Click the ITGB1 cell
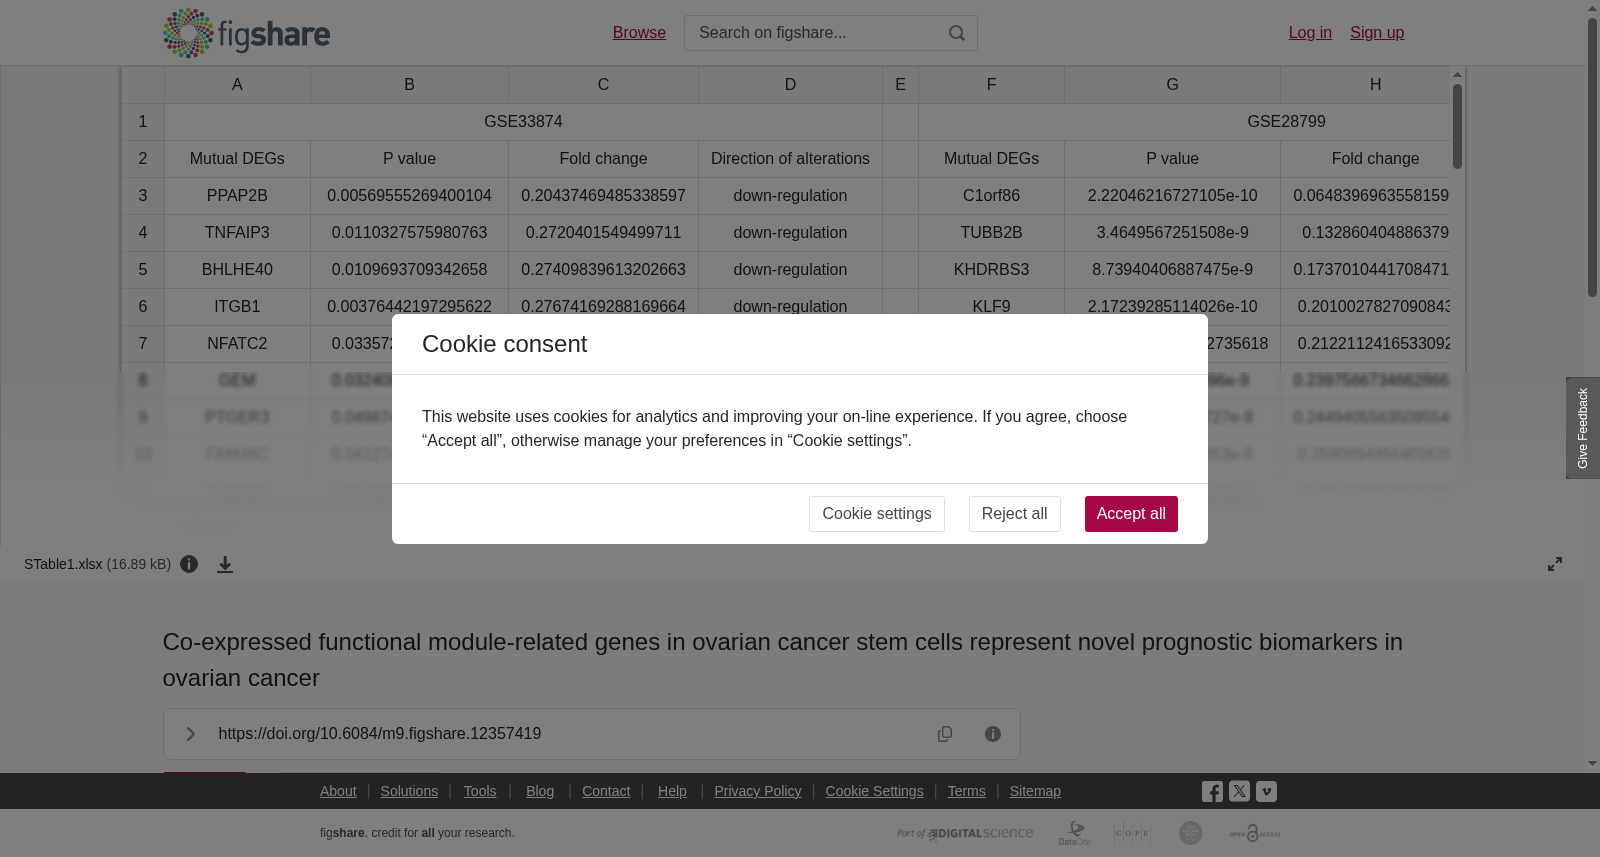1600x857 pixels. pyautogui.click(x=237, y=306)
